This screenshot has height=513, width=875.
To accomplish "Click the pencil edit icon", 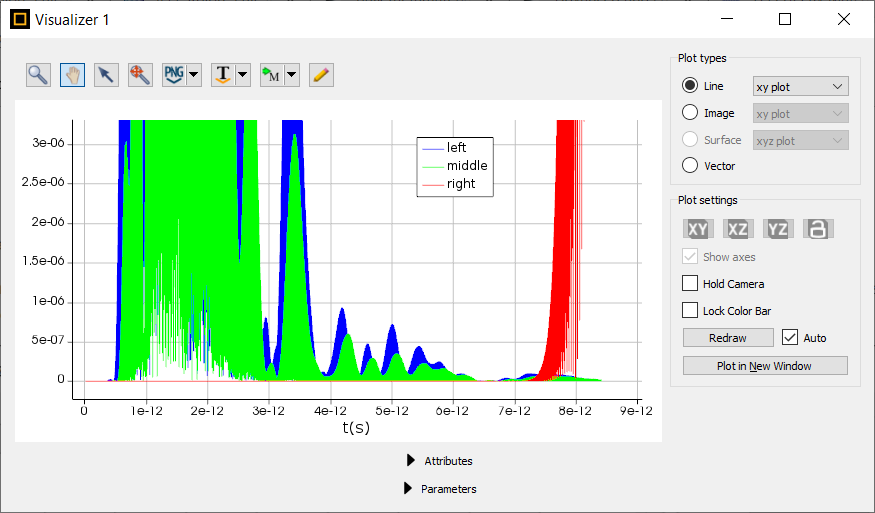I will click(321, 75).
